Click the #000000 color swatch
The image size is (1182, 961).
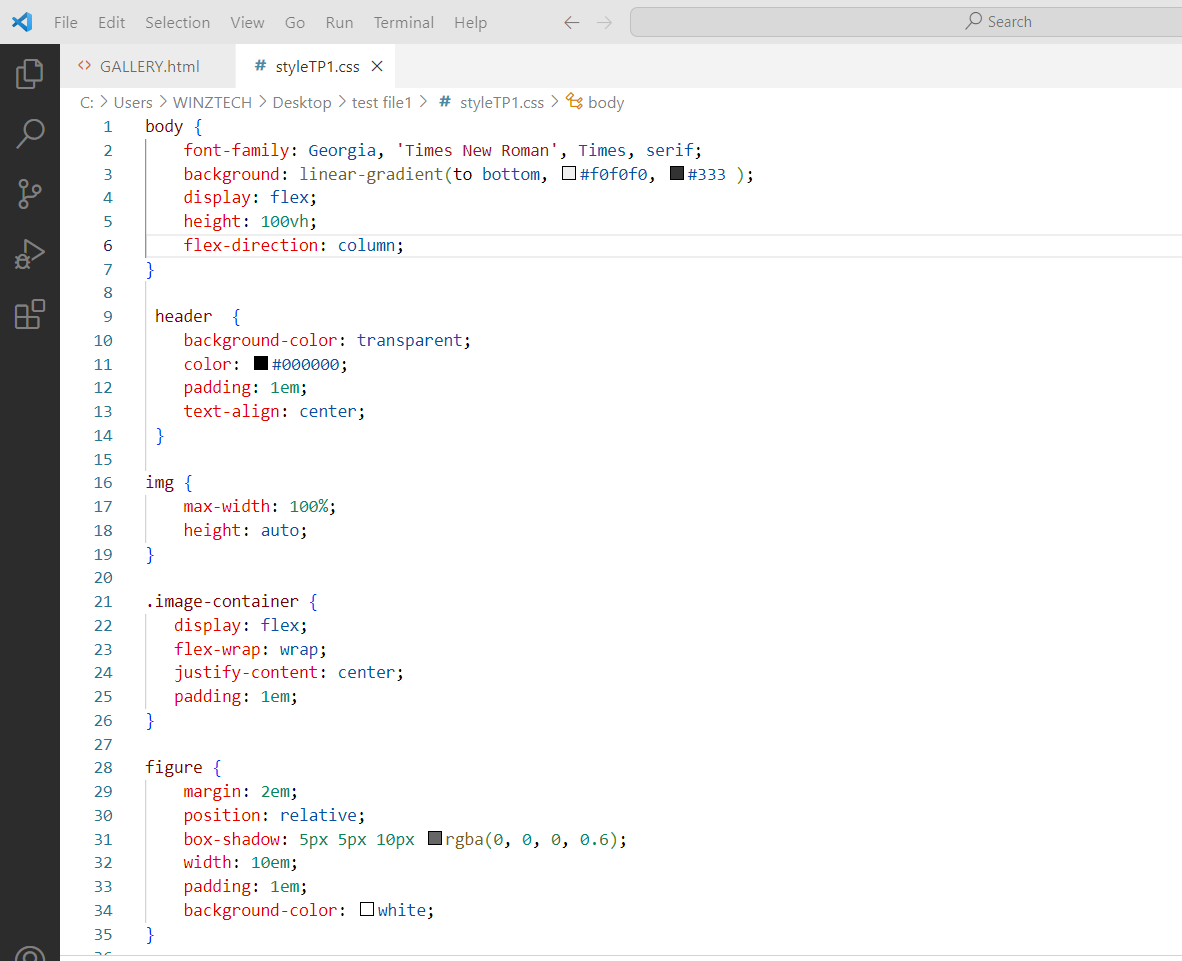(x=261, y=364)
